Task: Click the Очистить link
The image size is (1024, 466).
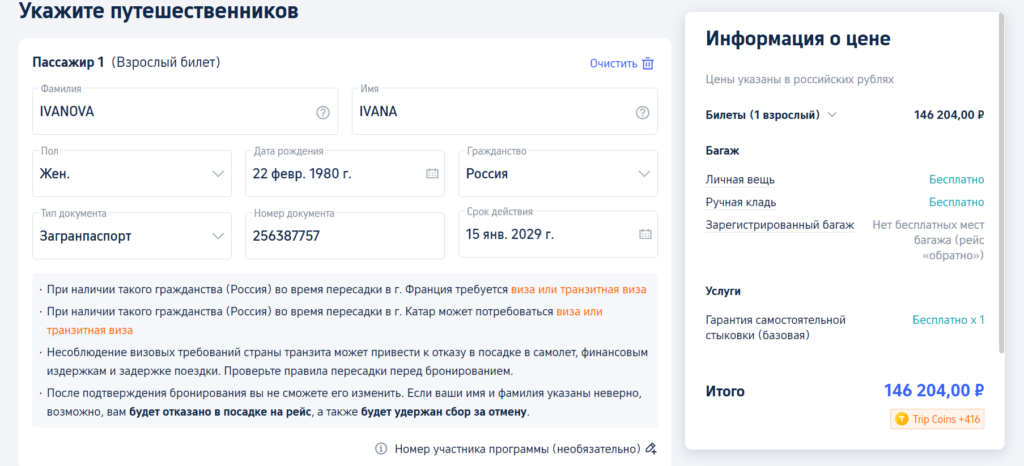Action: (613, 63)
